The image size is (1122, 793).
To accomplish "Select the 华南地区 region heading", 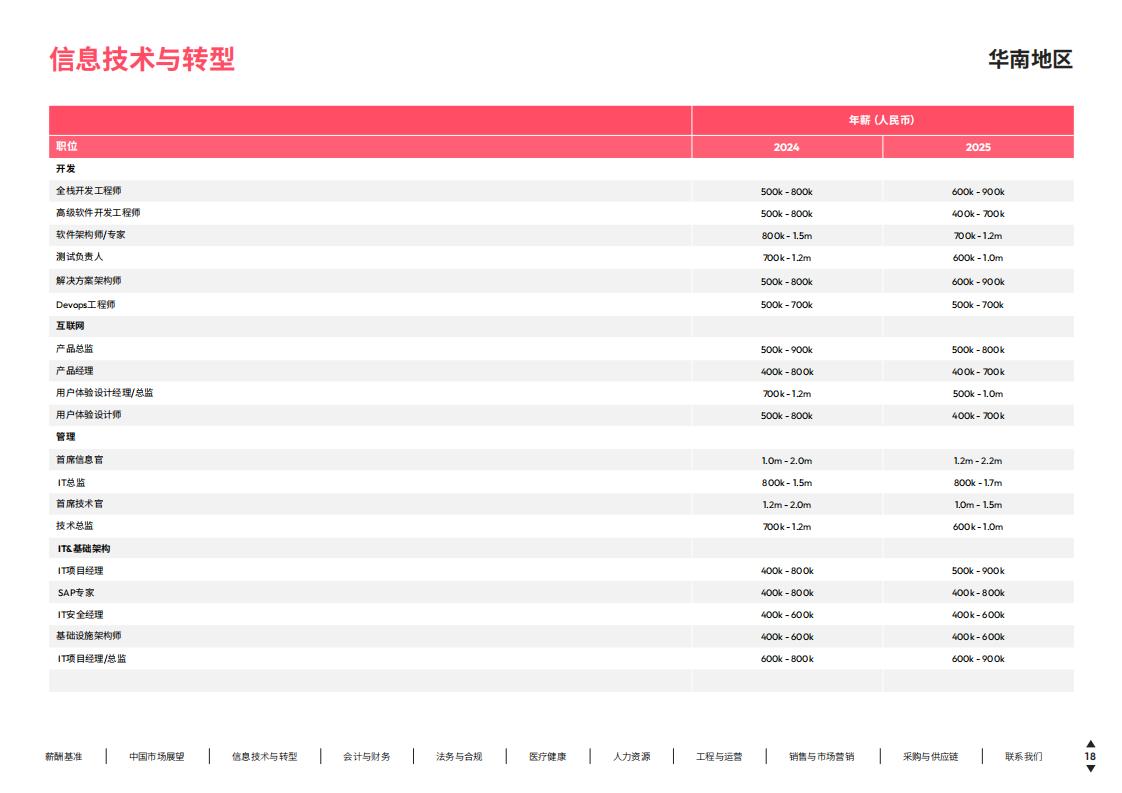I will (1030, 59).
